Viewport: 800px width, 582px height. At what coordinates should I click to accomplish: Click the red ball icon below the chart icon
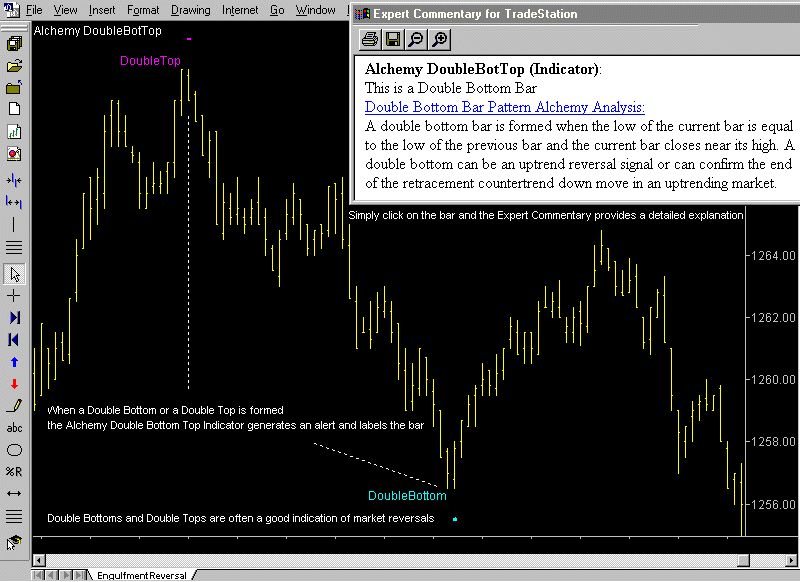(14, 154)
